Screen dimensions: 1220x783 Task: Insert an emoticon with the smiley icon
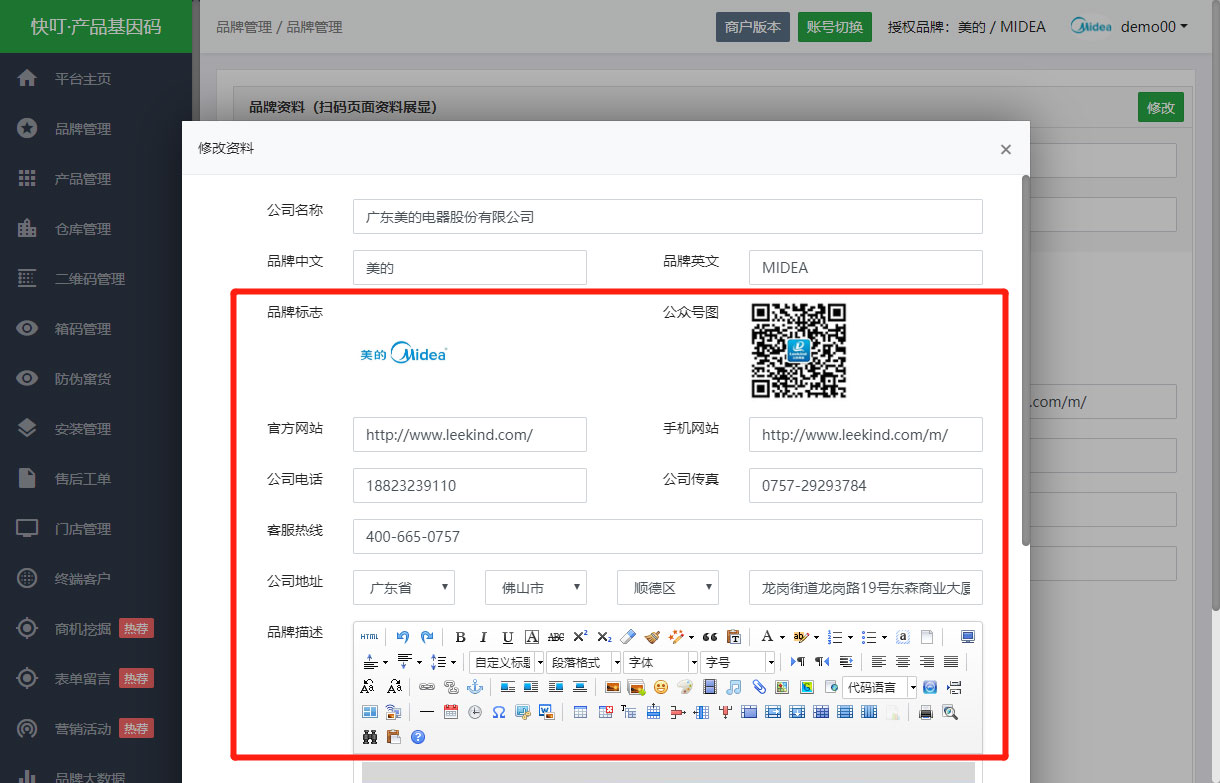661,687
